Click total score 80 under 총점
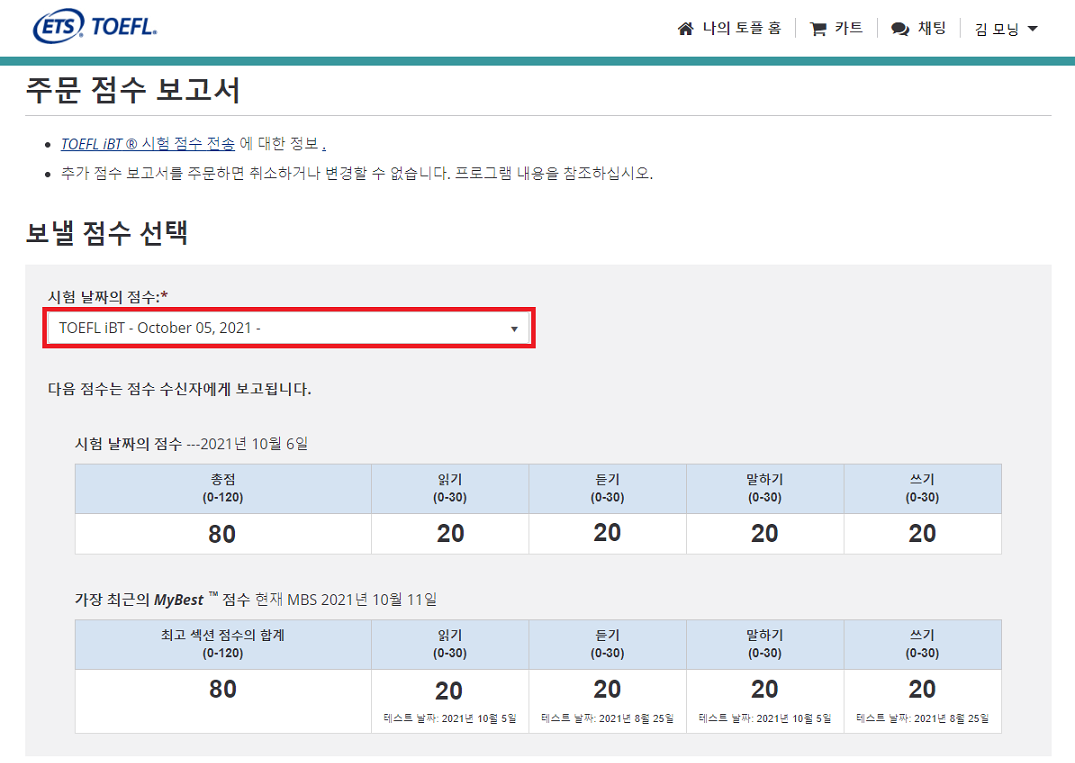 (x=222, y=534)
